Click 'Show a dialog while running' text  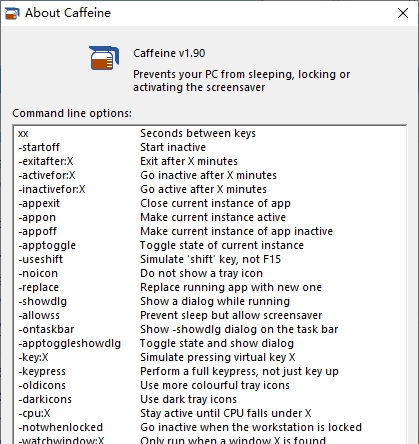pos(215,301)
